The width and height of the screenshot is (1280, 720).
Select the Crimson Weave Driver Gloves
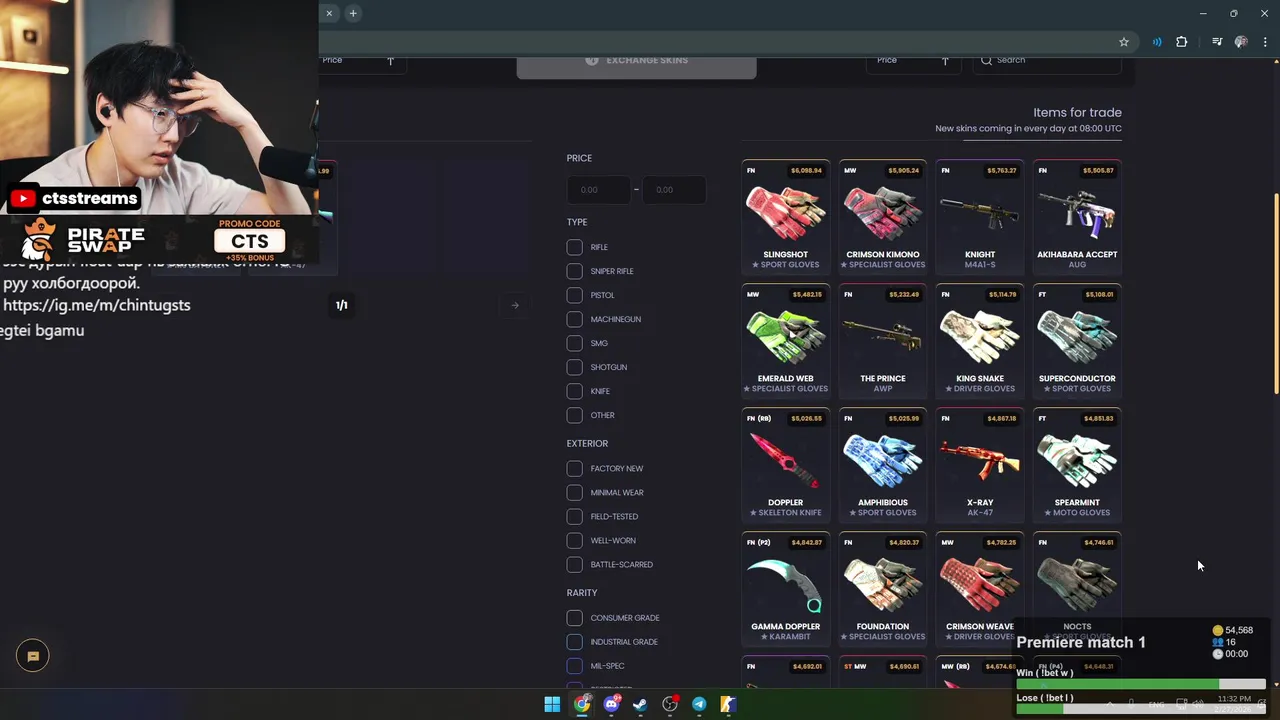pyautogui.click(x=979, y=589)
